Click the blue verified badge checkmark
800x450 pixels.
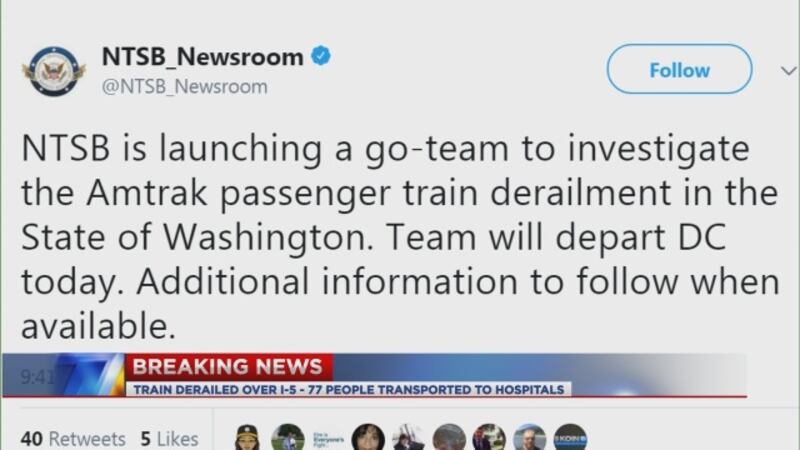pyautogui.click(x=321, y=56)
